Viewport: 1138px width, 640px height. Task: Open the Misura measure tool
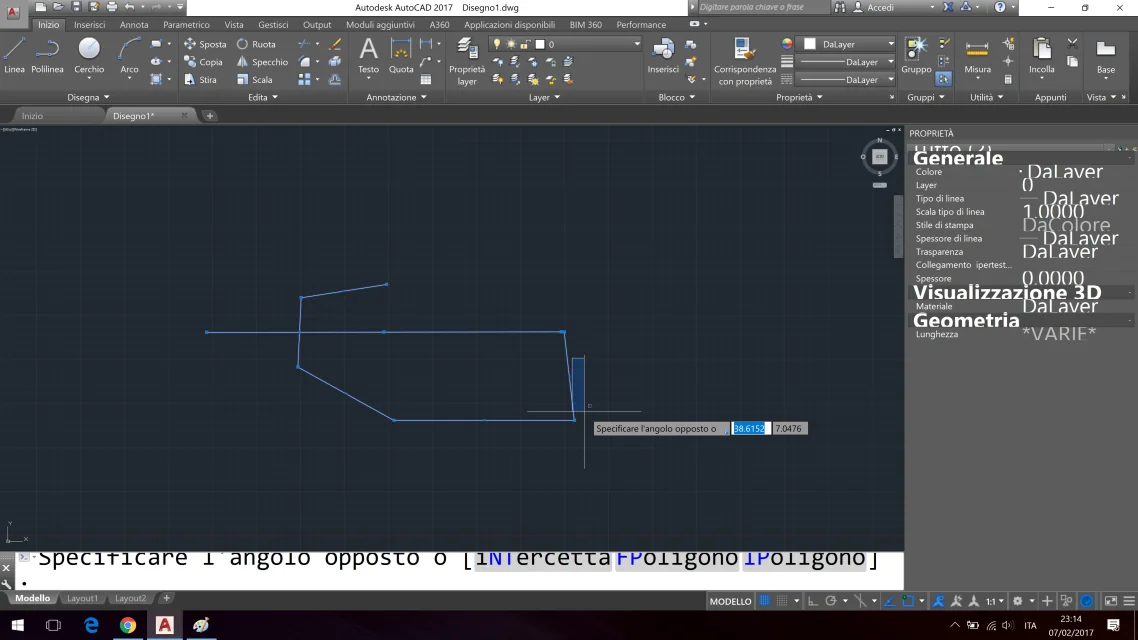coord(977,56)
